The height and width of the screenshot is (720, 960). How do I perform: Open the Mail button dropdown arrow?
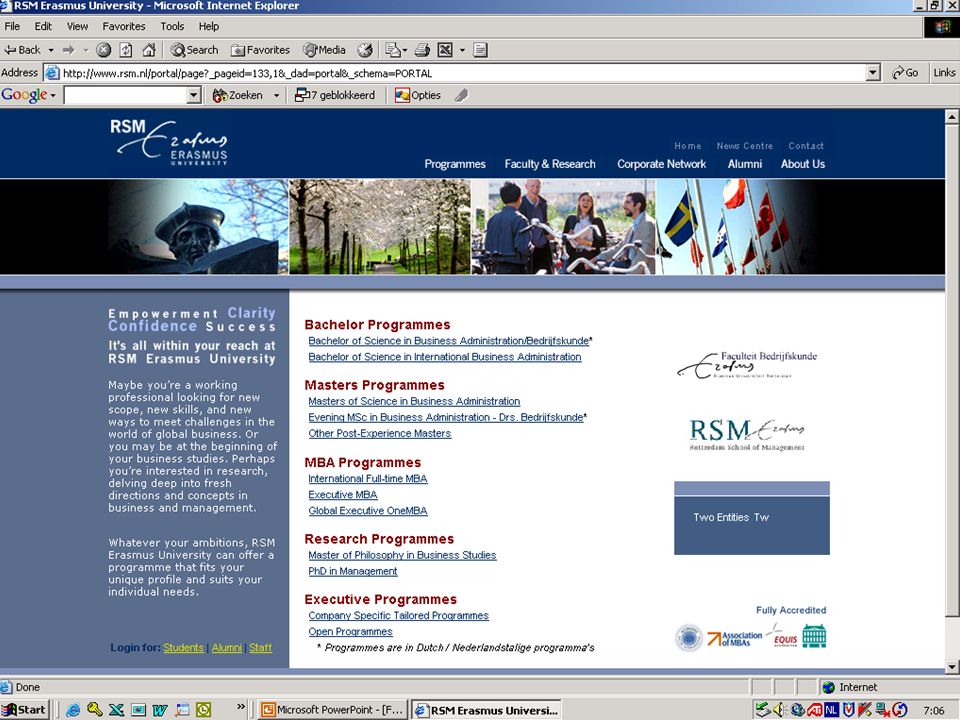click(x=405, y=50)
